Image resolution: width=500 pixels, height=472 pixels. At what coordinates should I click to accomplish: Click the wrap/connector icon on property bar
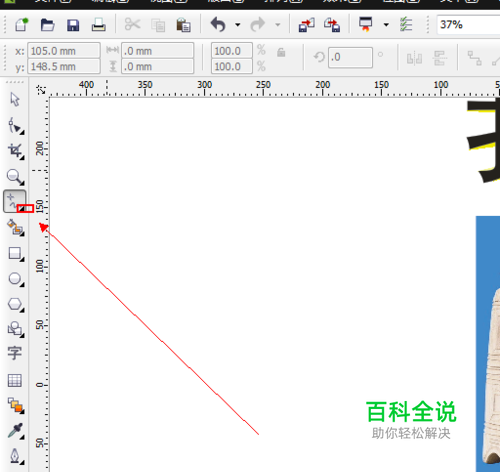point(474,58)
